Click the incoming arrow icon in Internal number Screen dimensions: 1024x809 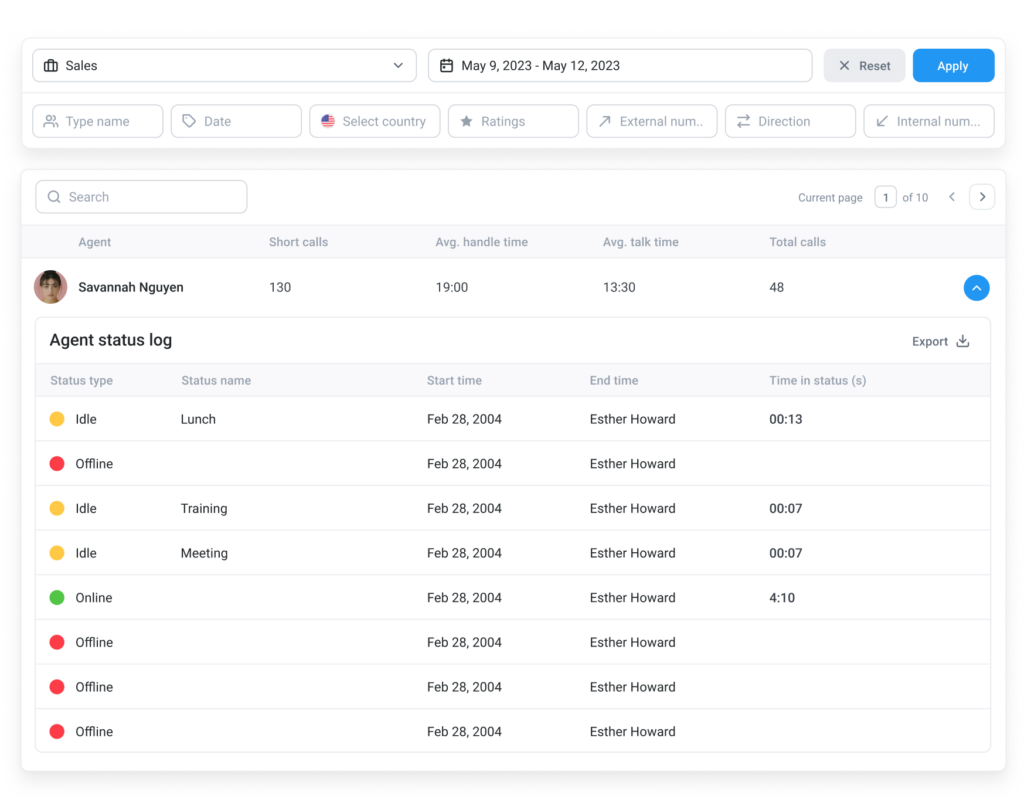(x=882, y=121)
